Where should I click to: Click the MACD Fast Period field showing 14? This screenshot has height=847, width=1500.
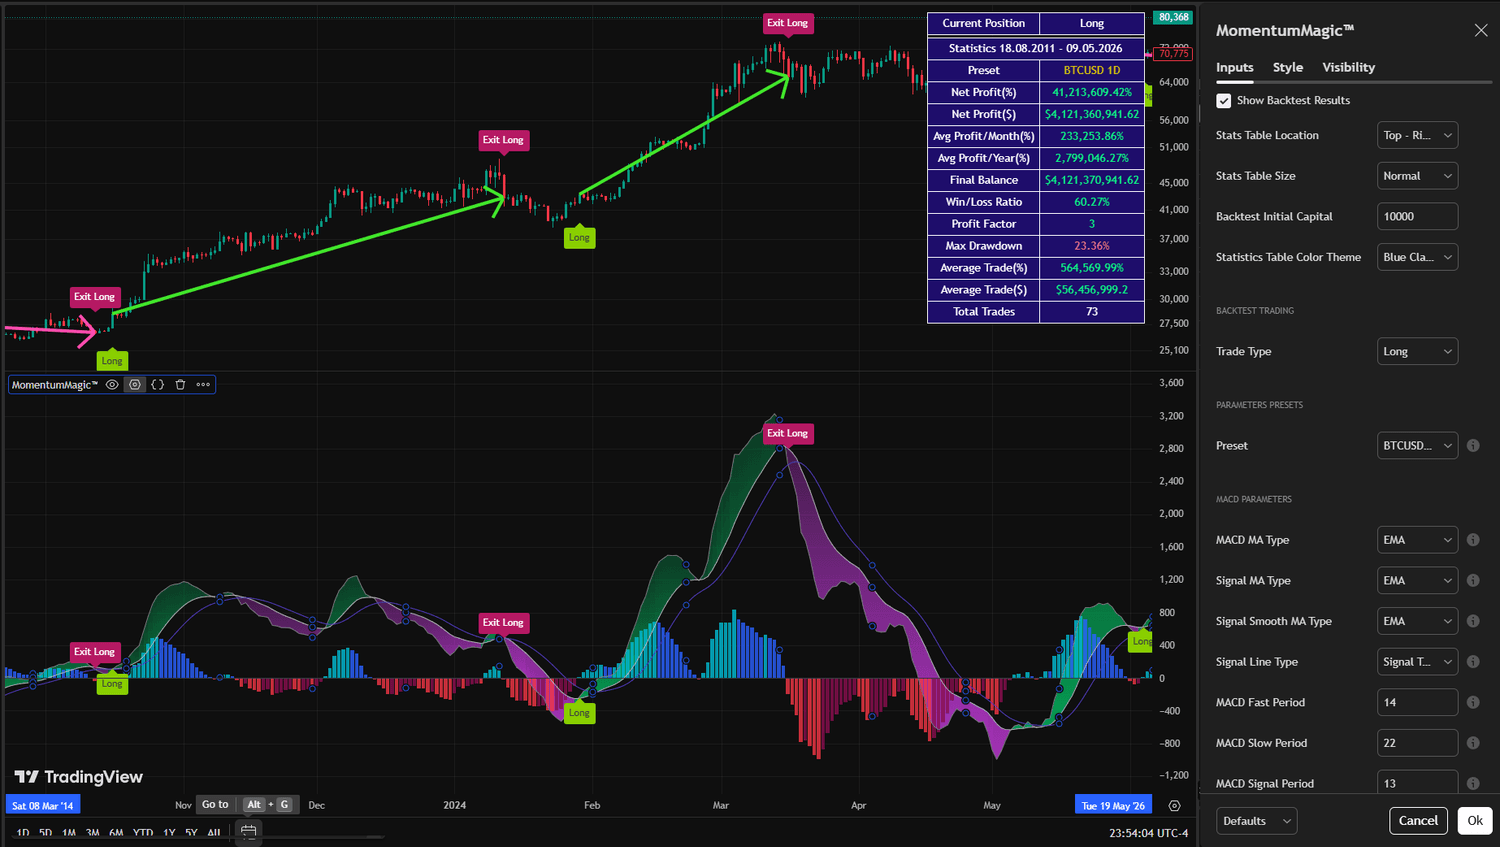[1417, 703]
